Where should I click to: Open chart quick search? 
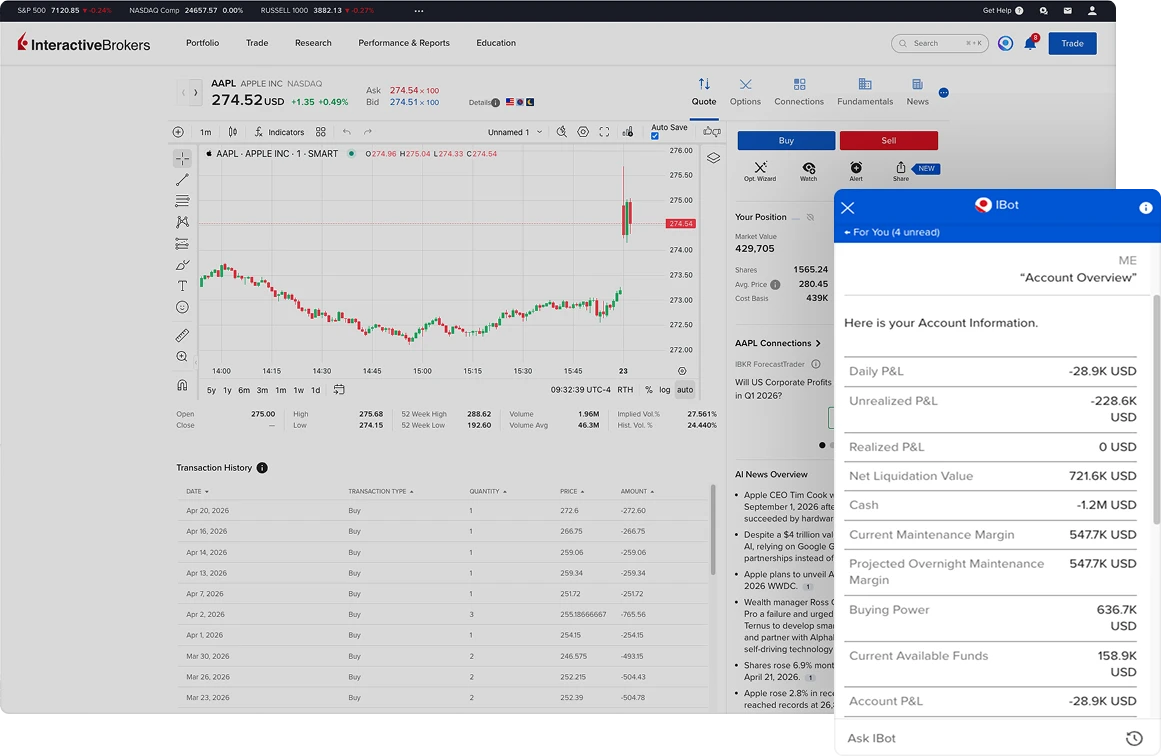(x=562, y=132)
